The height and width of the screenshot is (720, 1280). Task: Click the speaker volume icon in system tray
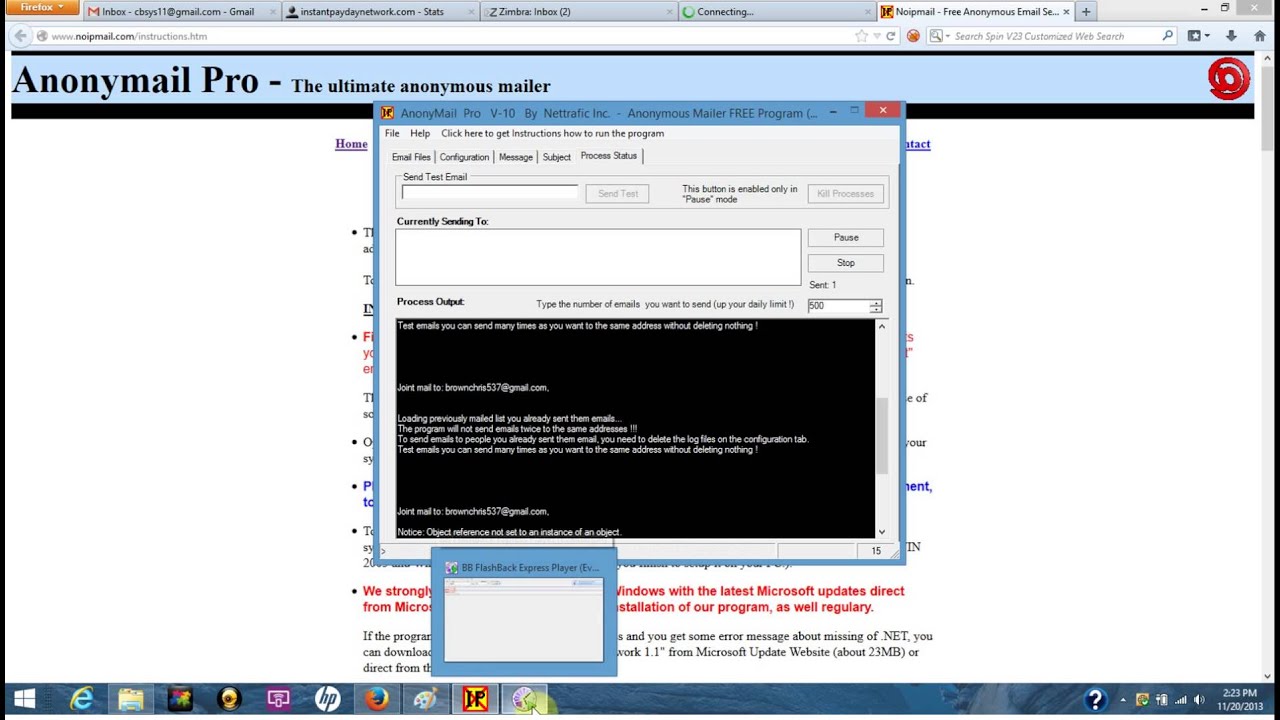1199,700
